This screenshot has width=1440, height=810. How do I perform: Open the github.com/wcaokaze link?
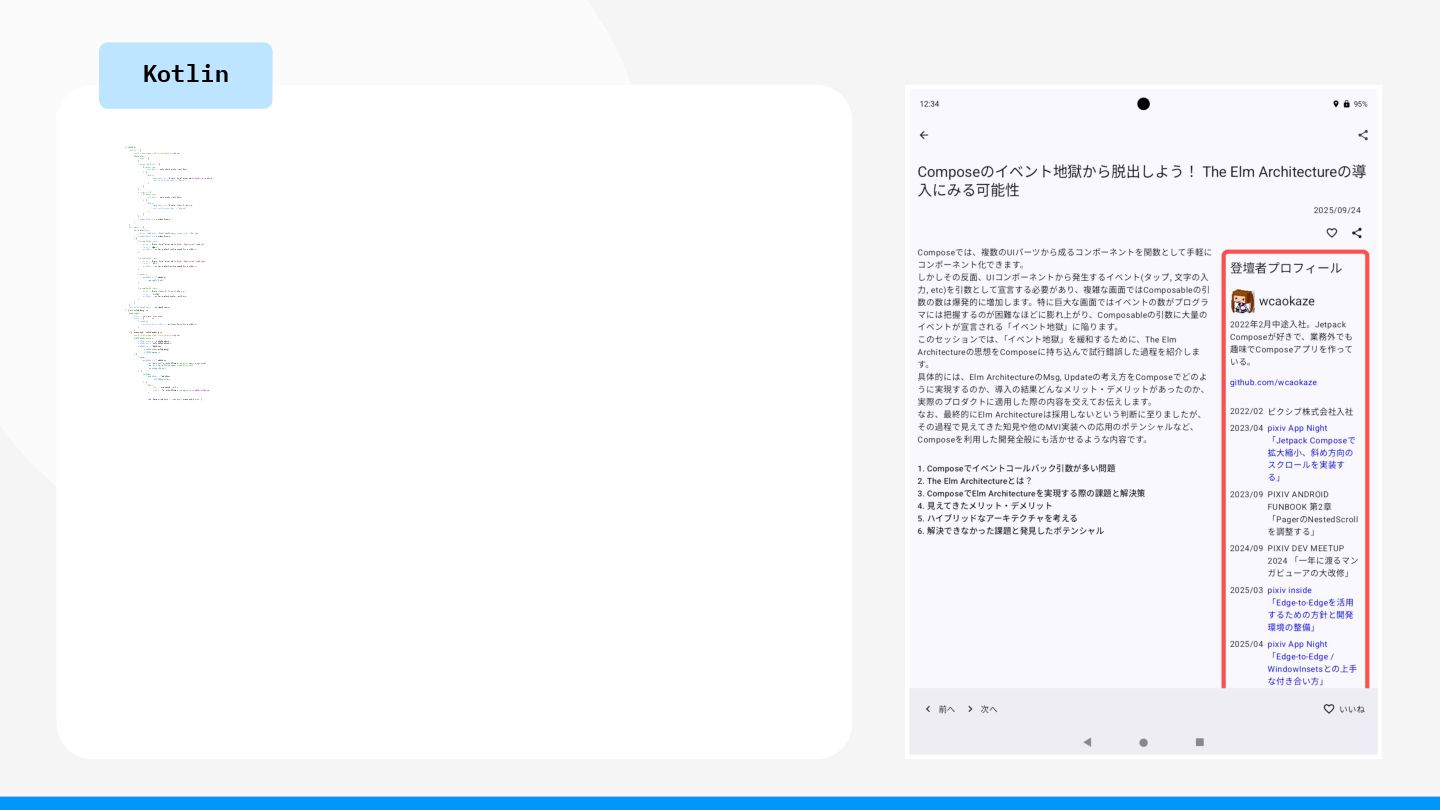tap(1273, 382)
